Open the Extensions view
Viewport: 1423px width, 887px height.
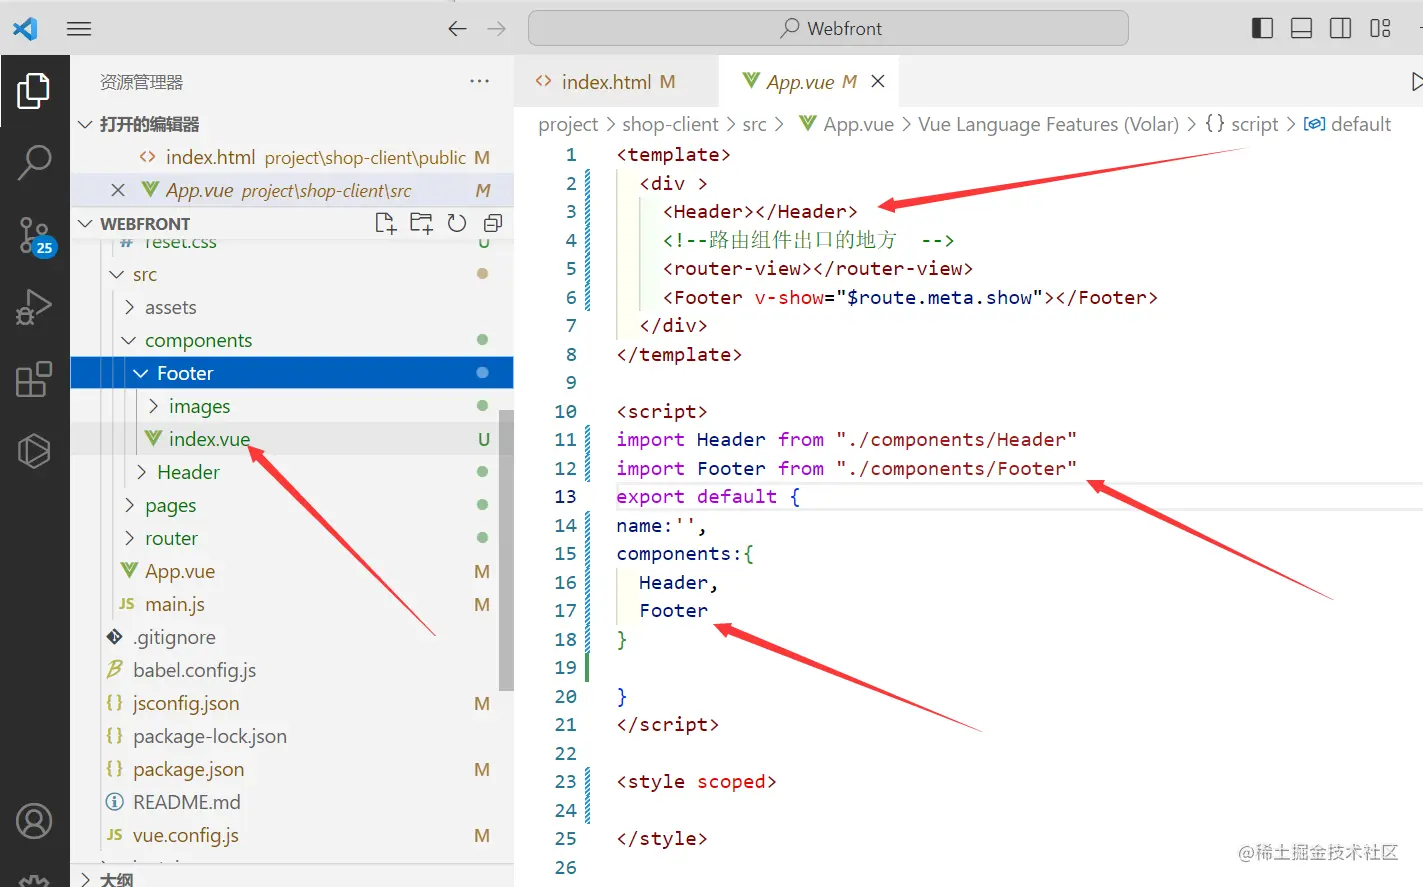(34, 379)
